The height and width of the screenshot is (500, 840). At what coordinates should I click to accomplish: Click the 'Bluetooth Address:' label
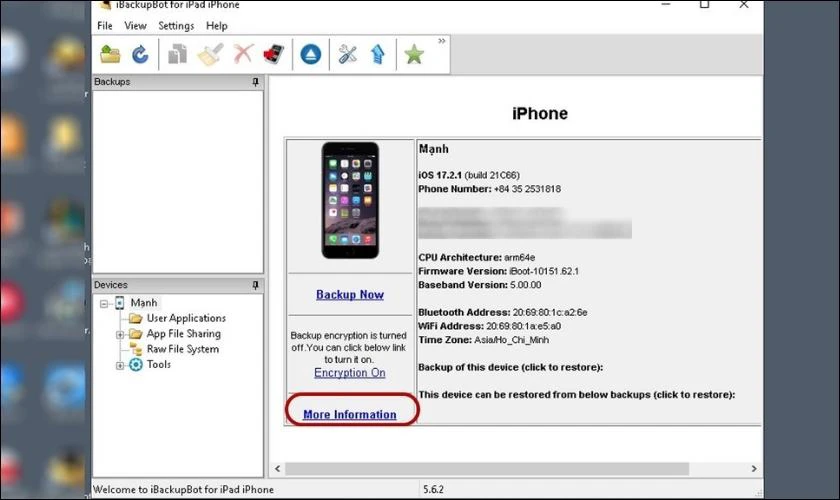pos(464,312)
